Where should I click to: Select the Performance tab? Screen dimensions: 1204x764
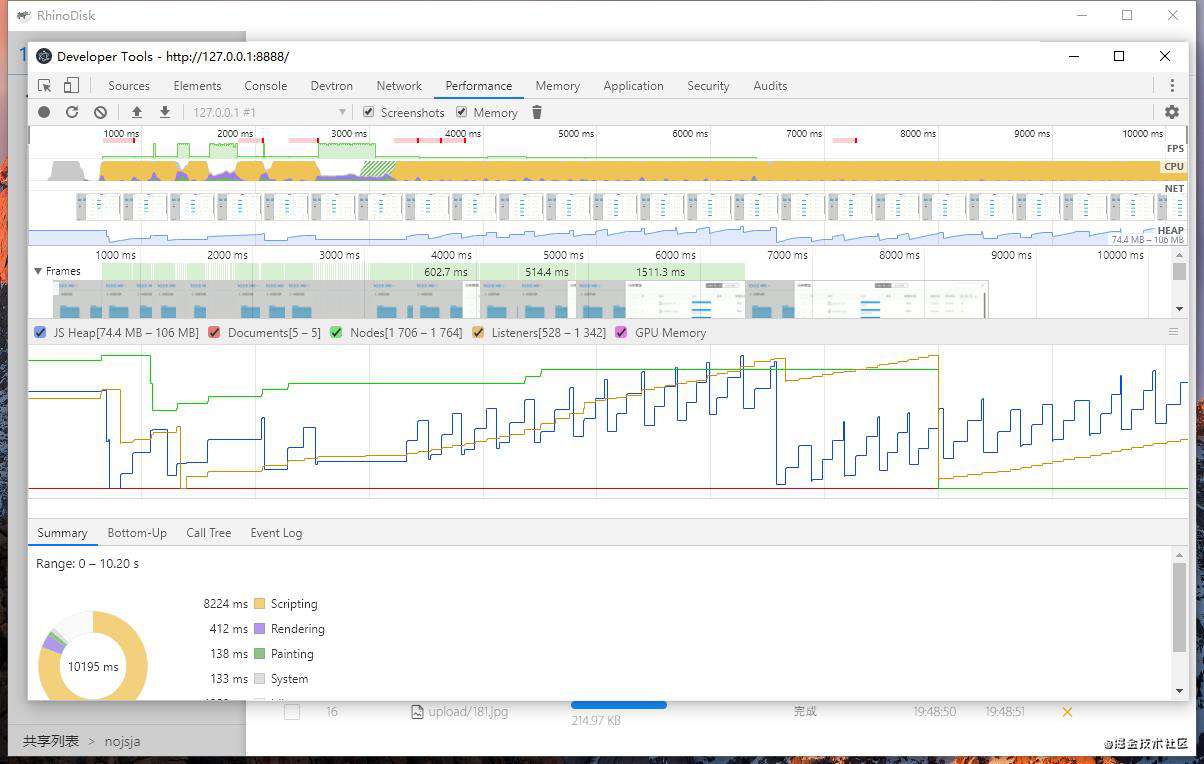coord(479,86)
